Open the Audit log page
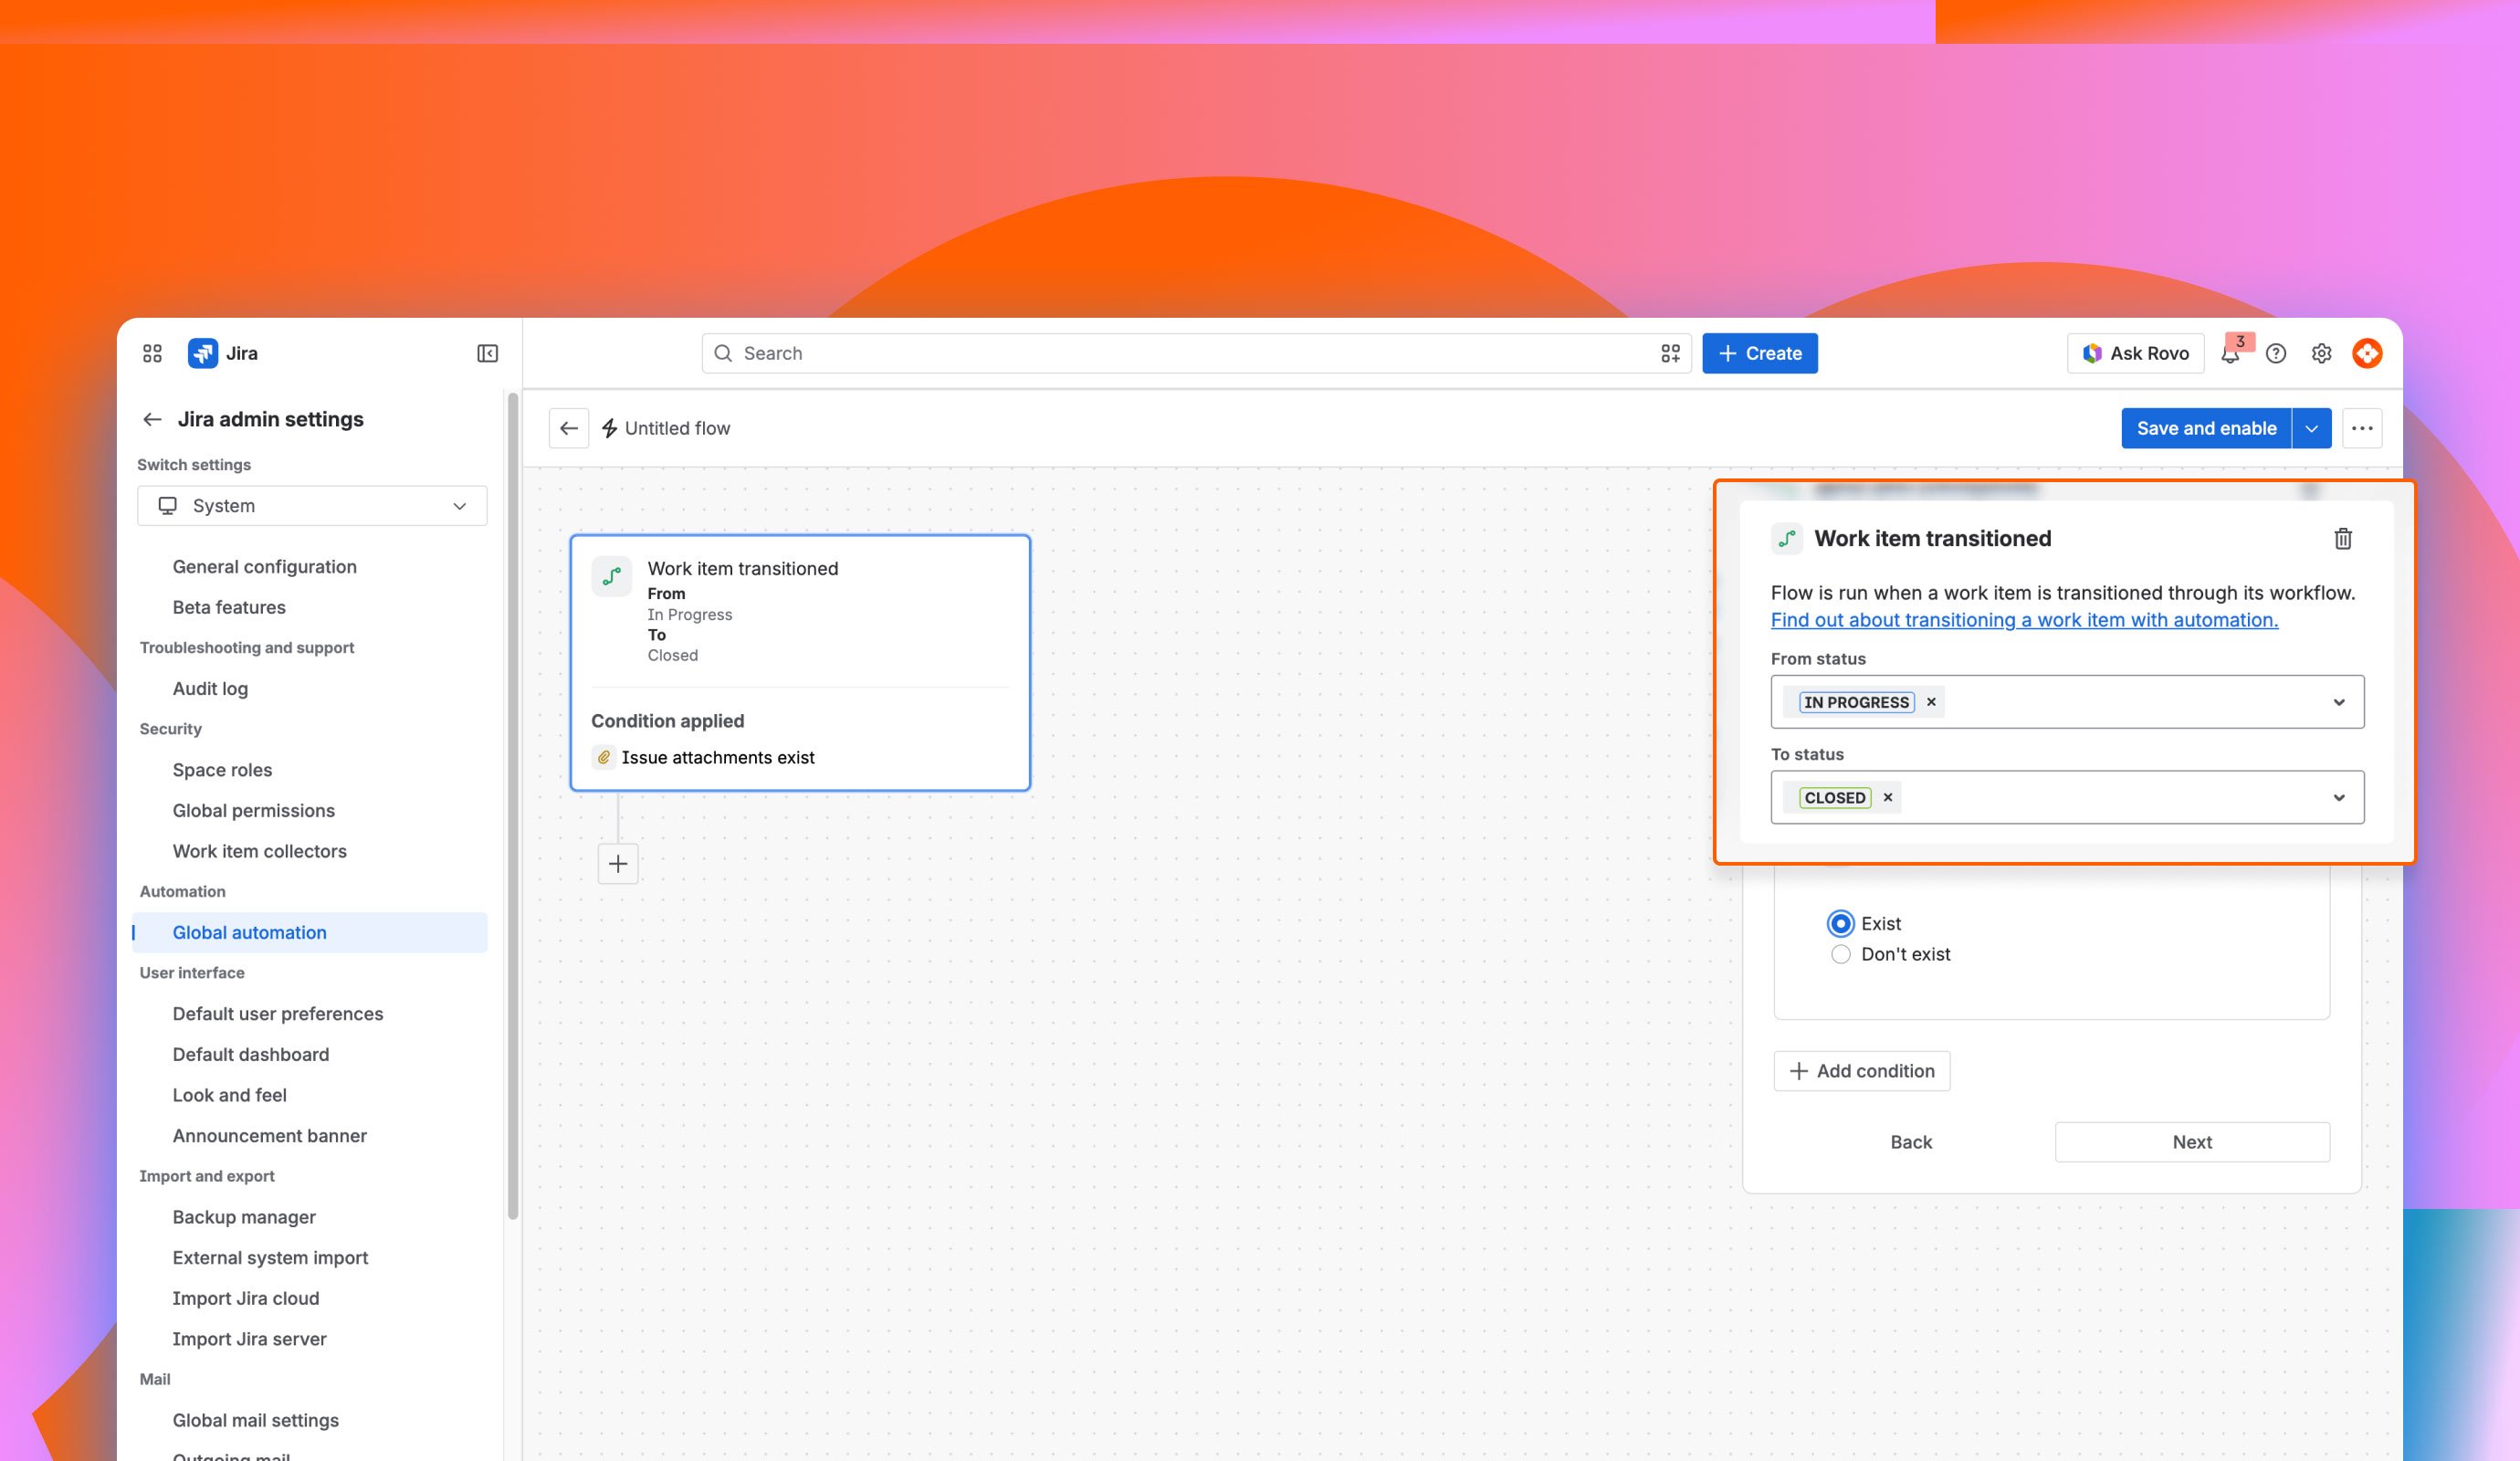 coord(210,688)
